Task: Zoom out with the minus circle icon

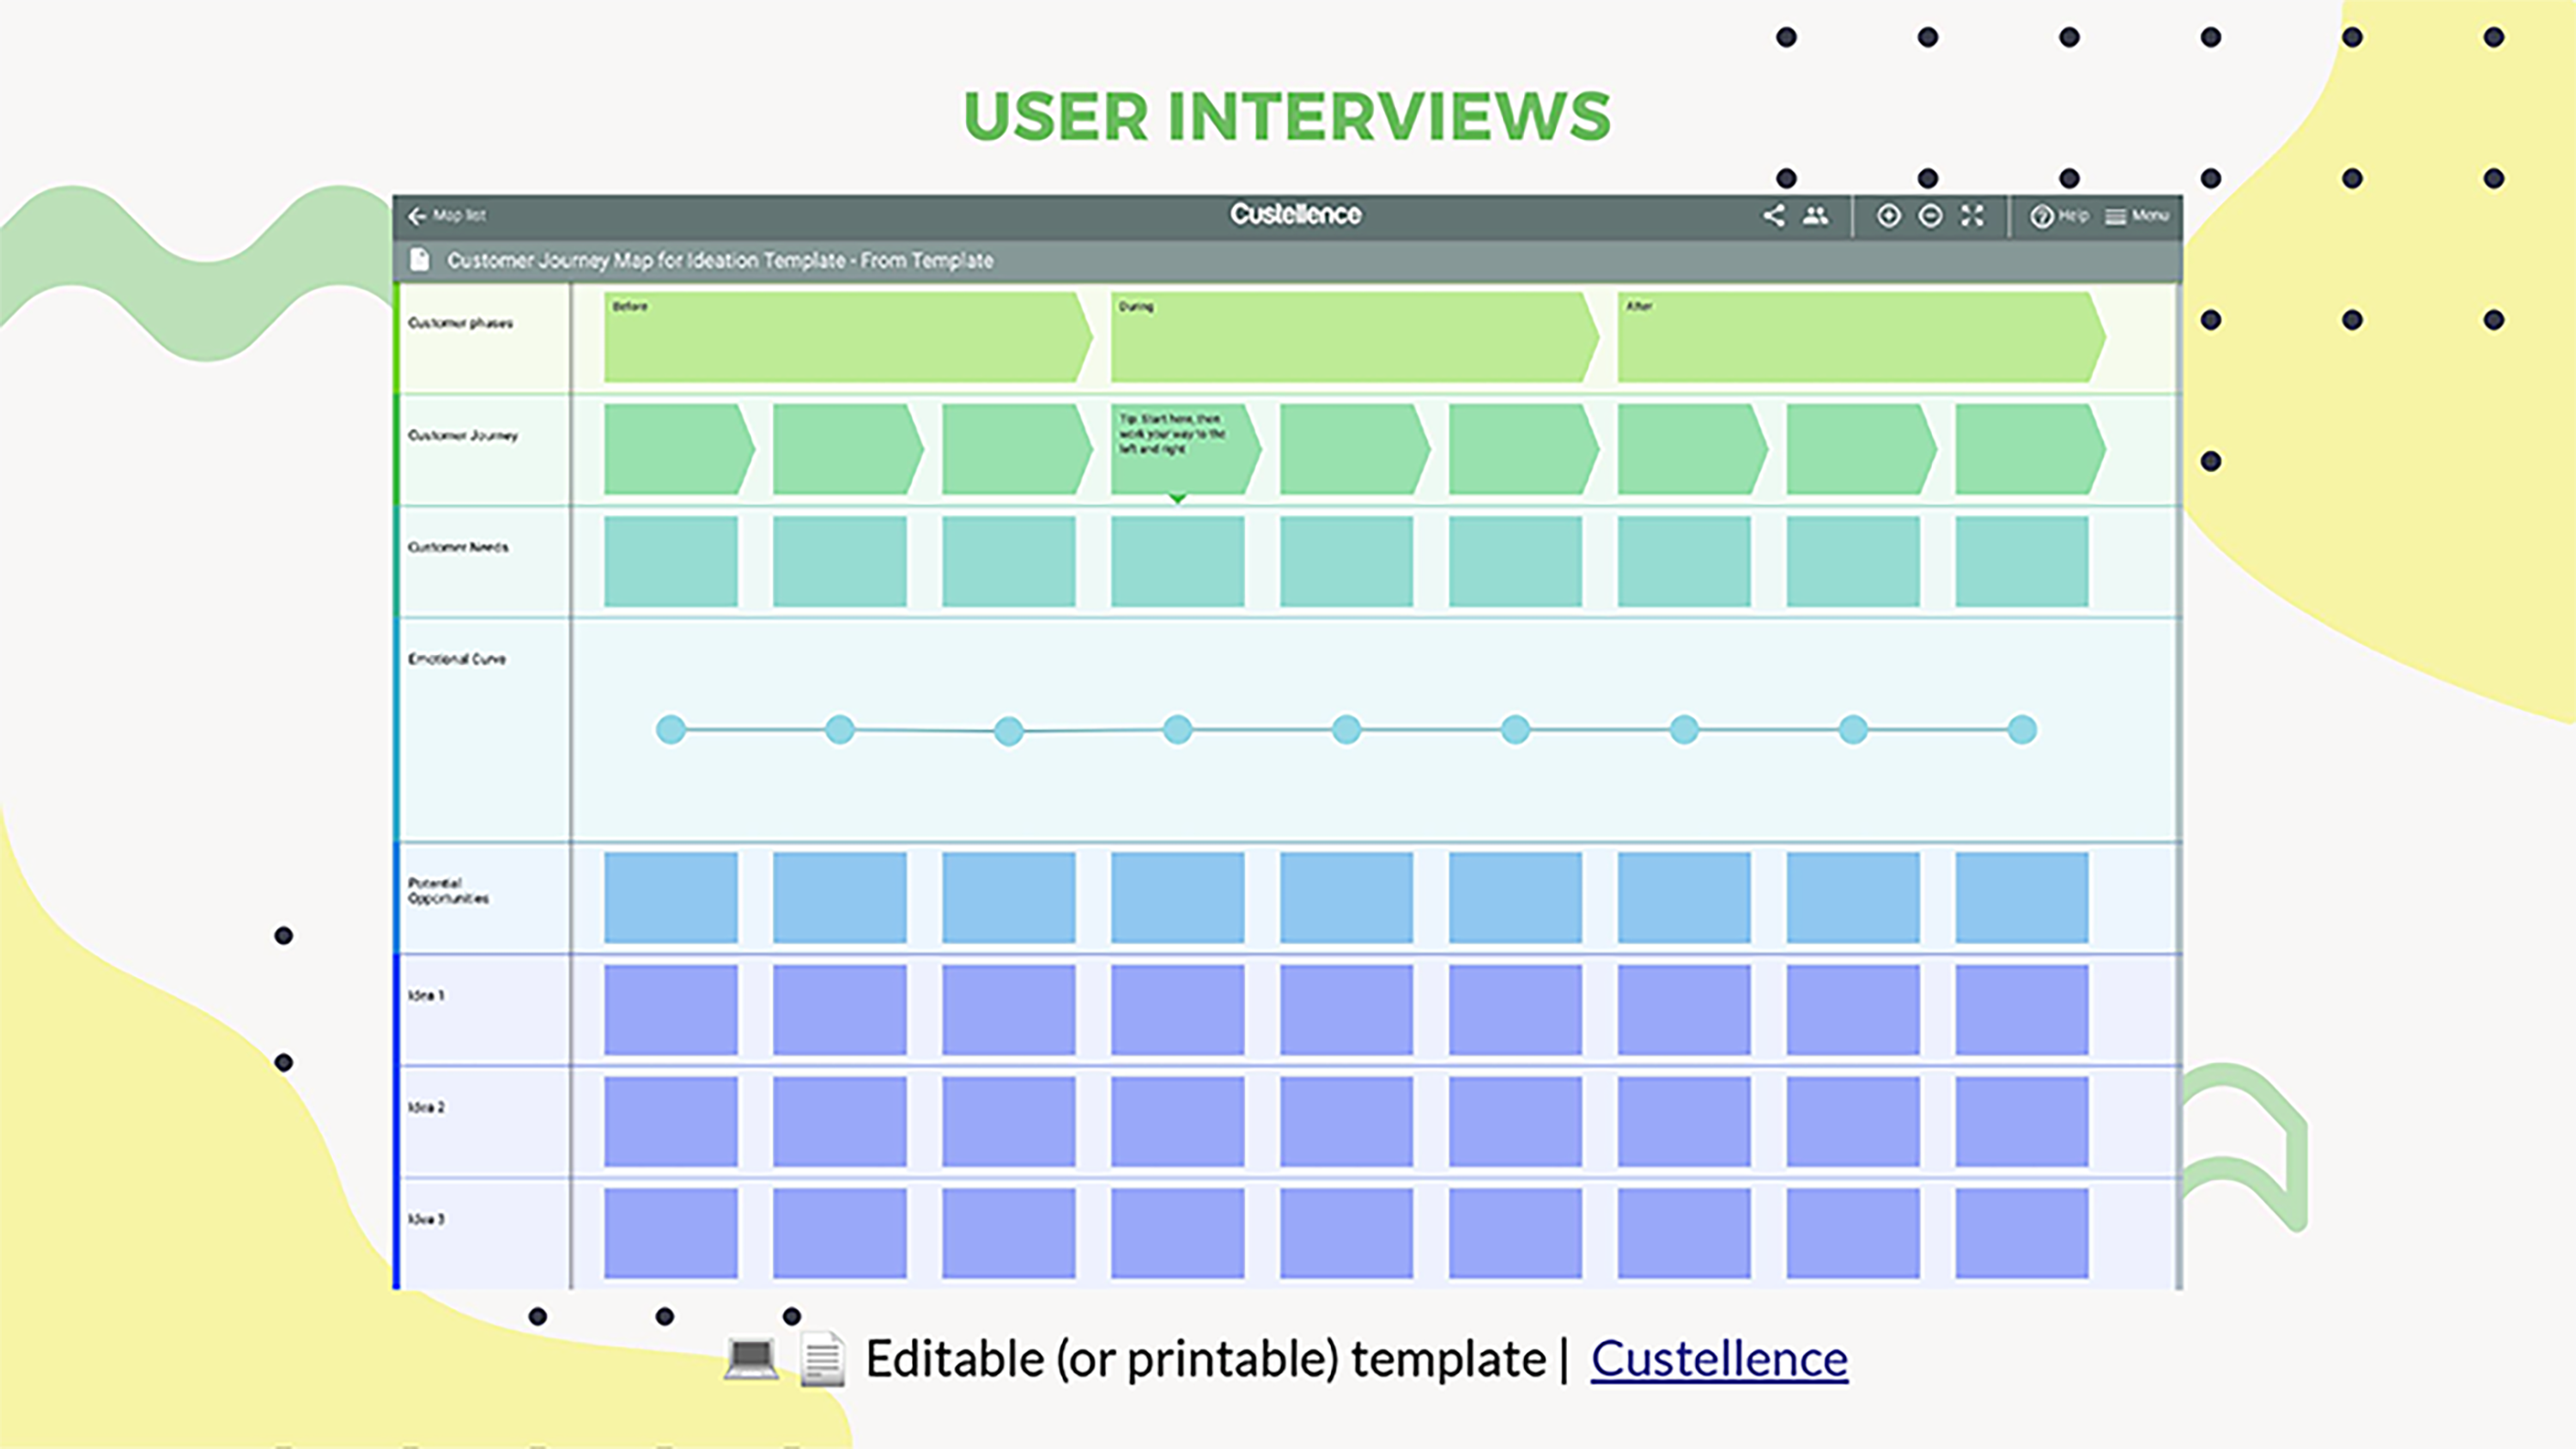Action: [1930, 215]
